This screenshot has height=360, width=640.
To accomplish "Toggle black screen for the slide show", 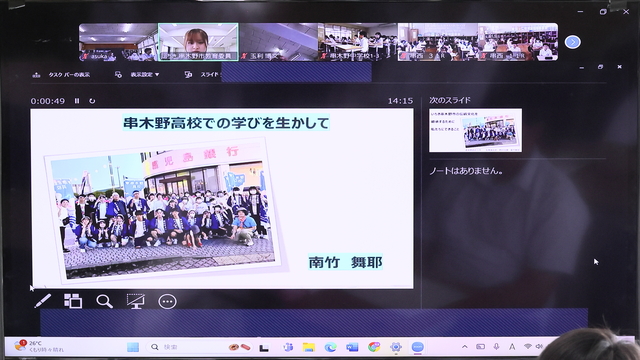I will (136, 301).
